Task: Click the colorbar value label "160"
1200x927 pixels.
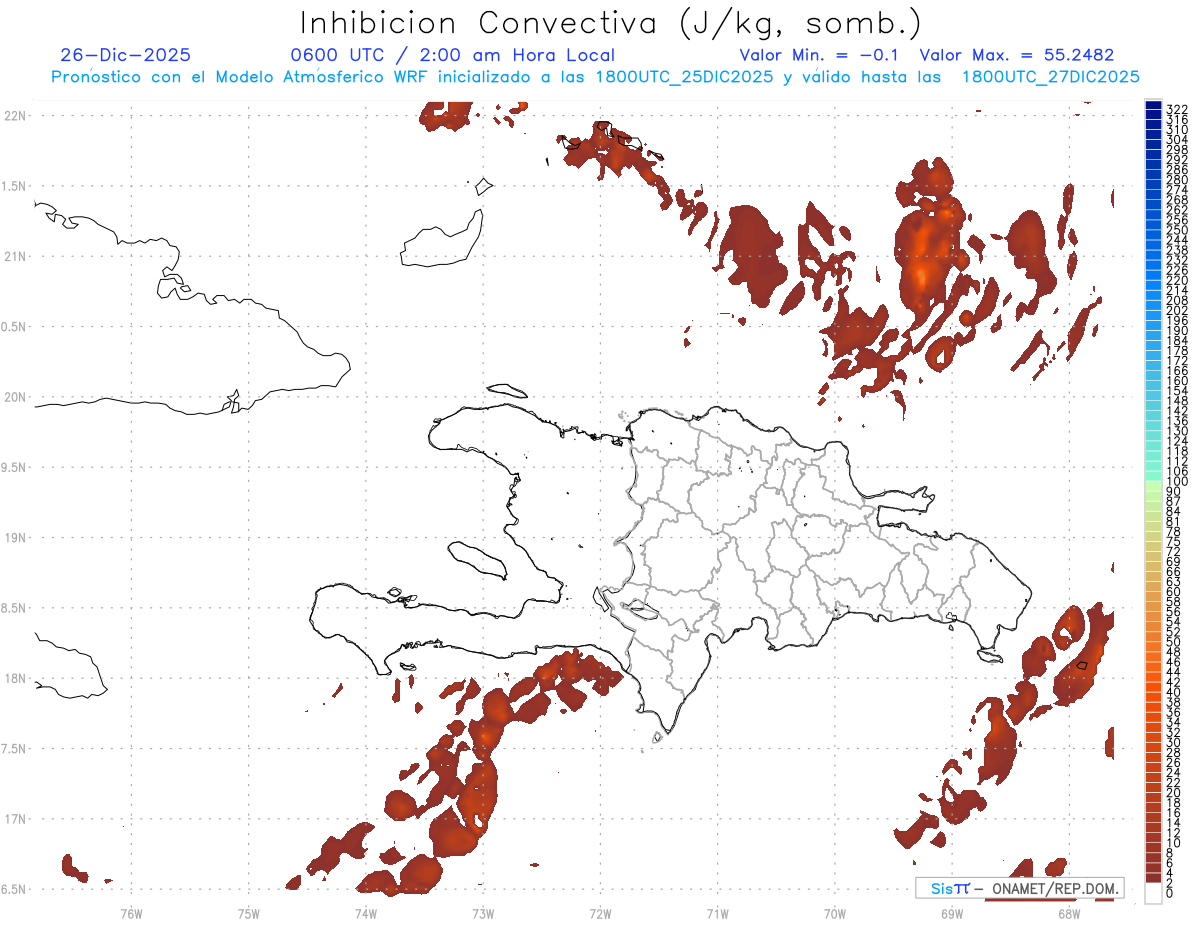Action: click(x=1177, y=381)
